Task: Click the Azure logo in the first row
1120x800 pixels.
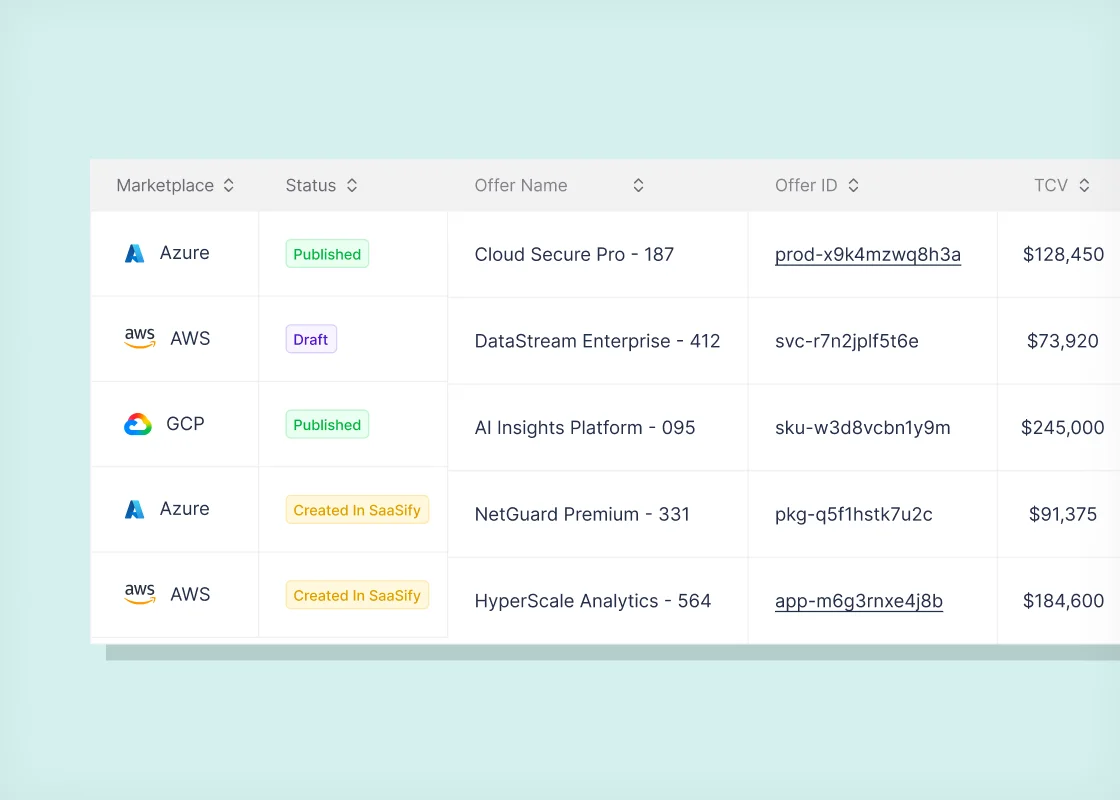Action: 134,254
